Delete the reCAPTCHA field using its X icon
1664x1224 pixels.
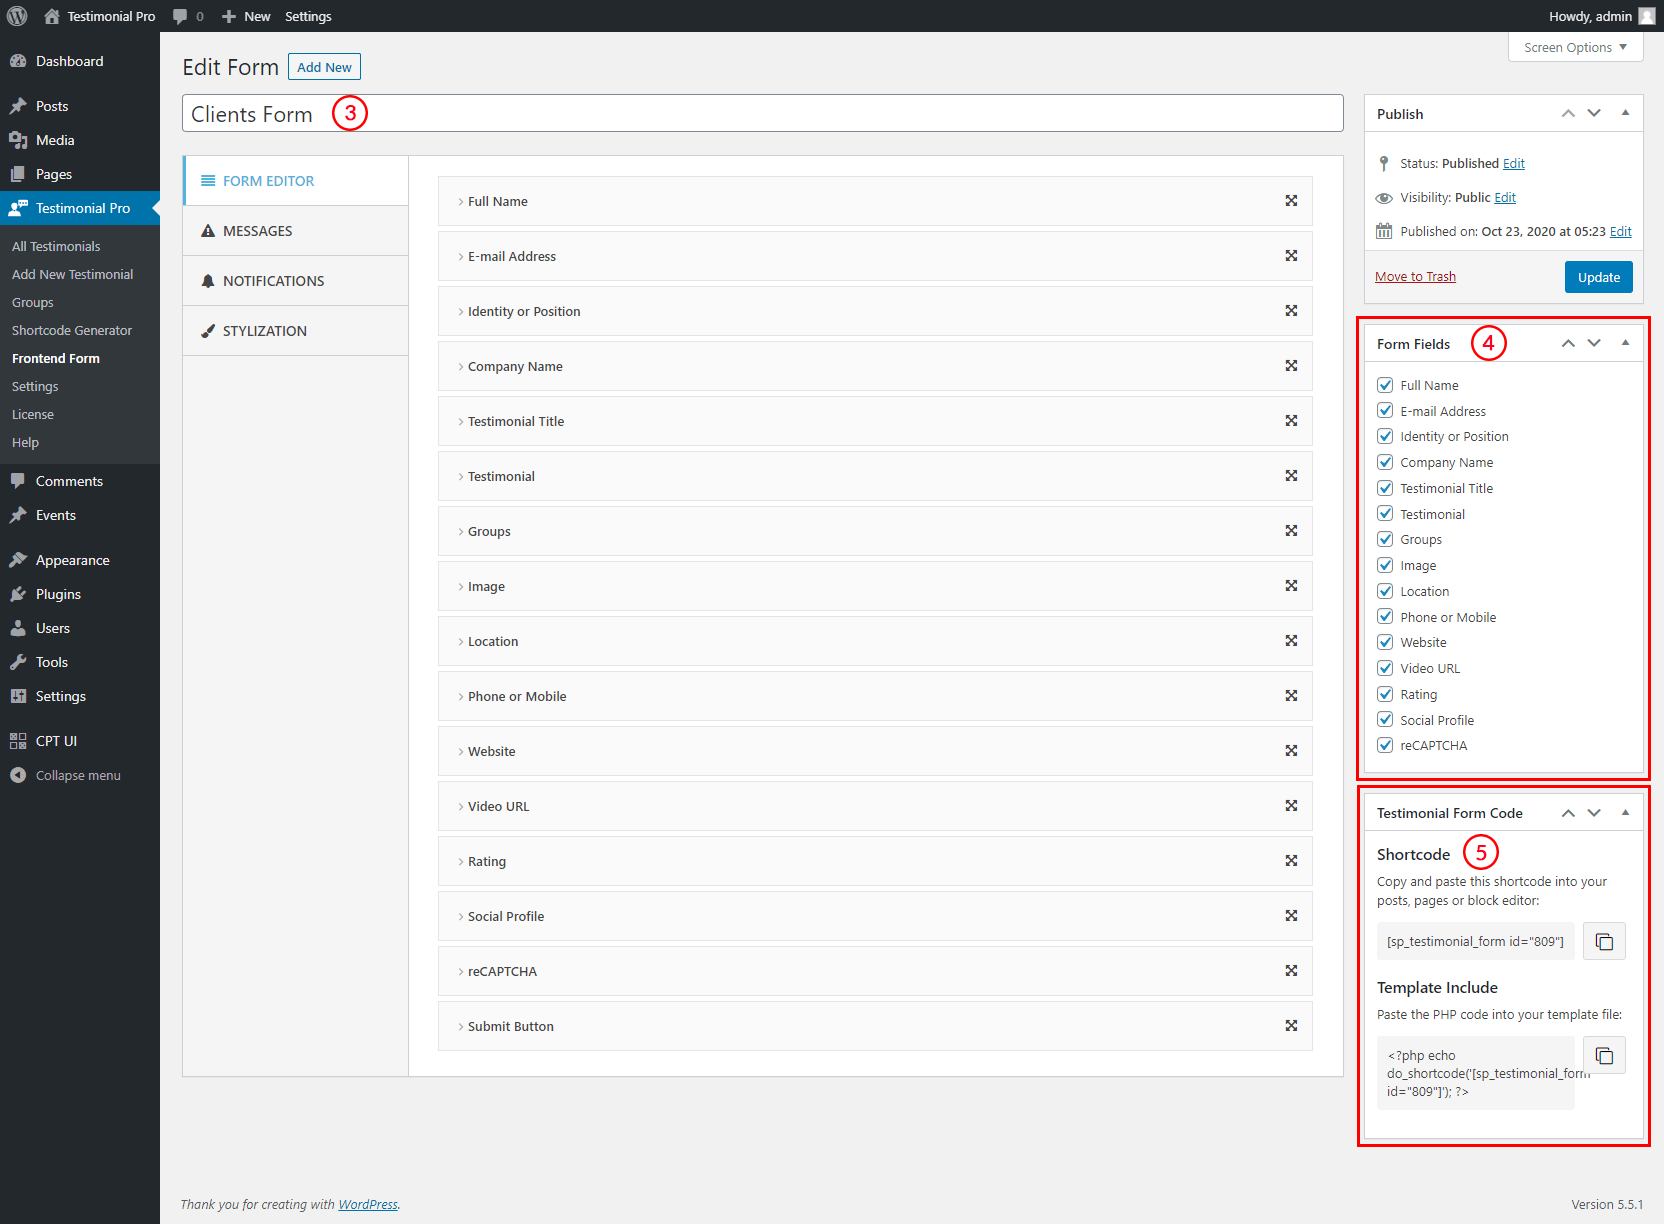click(1291, 971)
